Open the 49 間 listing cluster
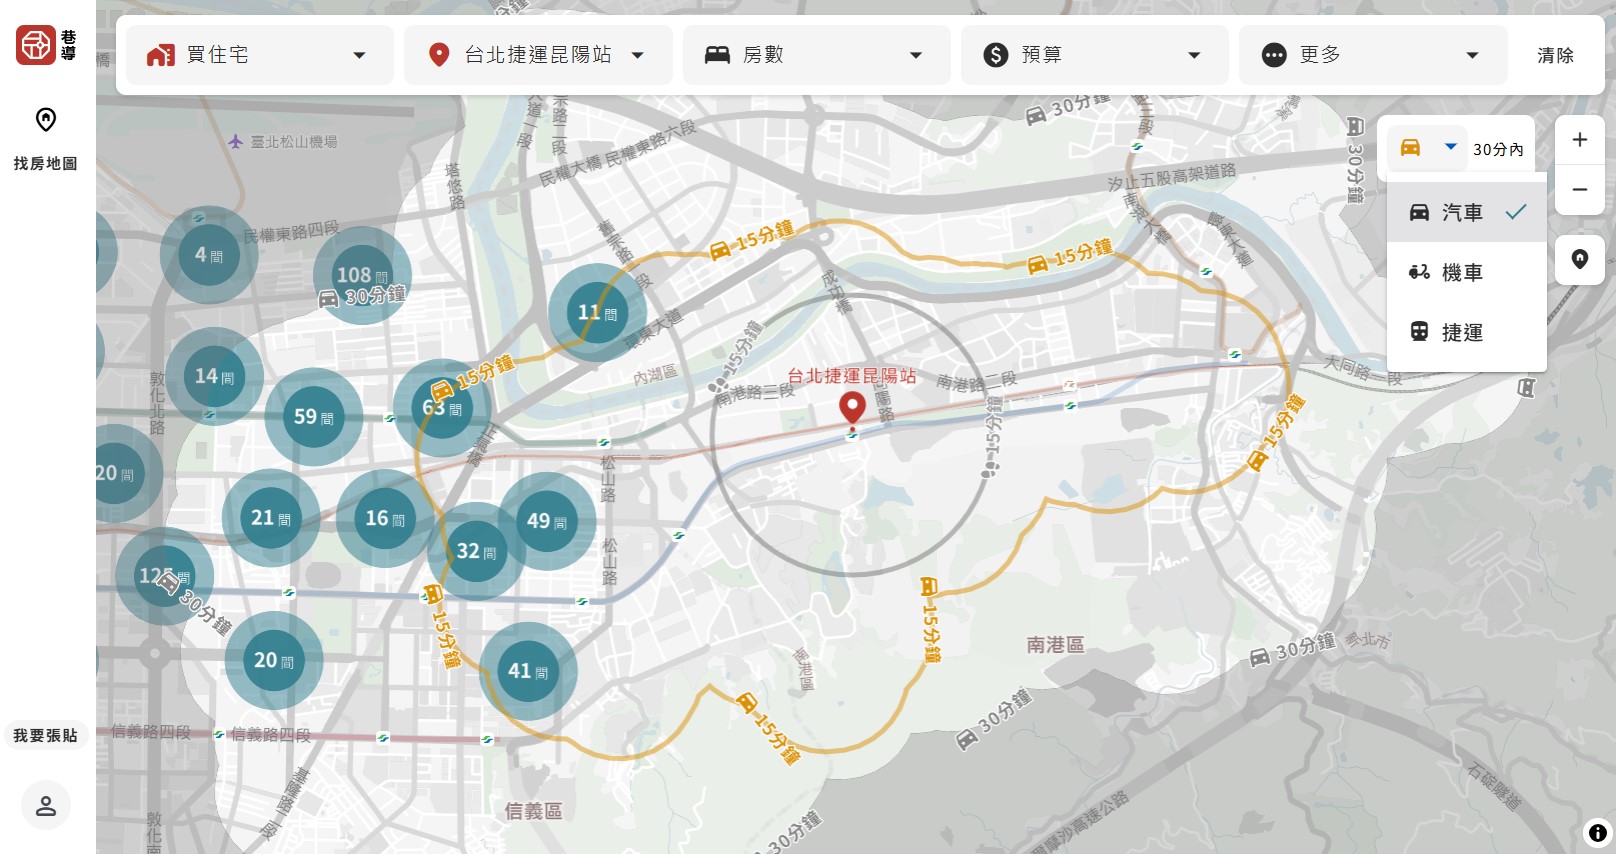 coord(547,521)
